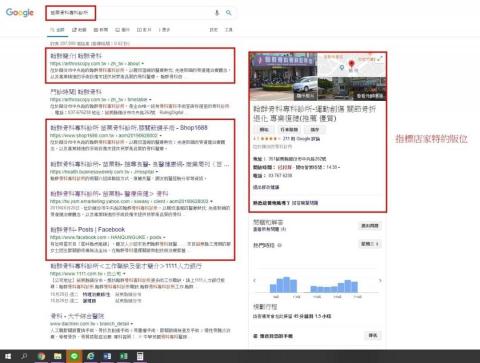The width and height of the screenshot is (480, 363).
Task: Expand dropdown arrow after shop1688 URL
Action: pyautogui.click(x=161, y=135)
